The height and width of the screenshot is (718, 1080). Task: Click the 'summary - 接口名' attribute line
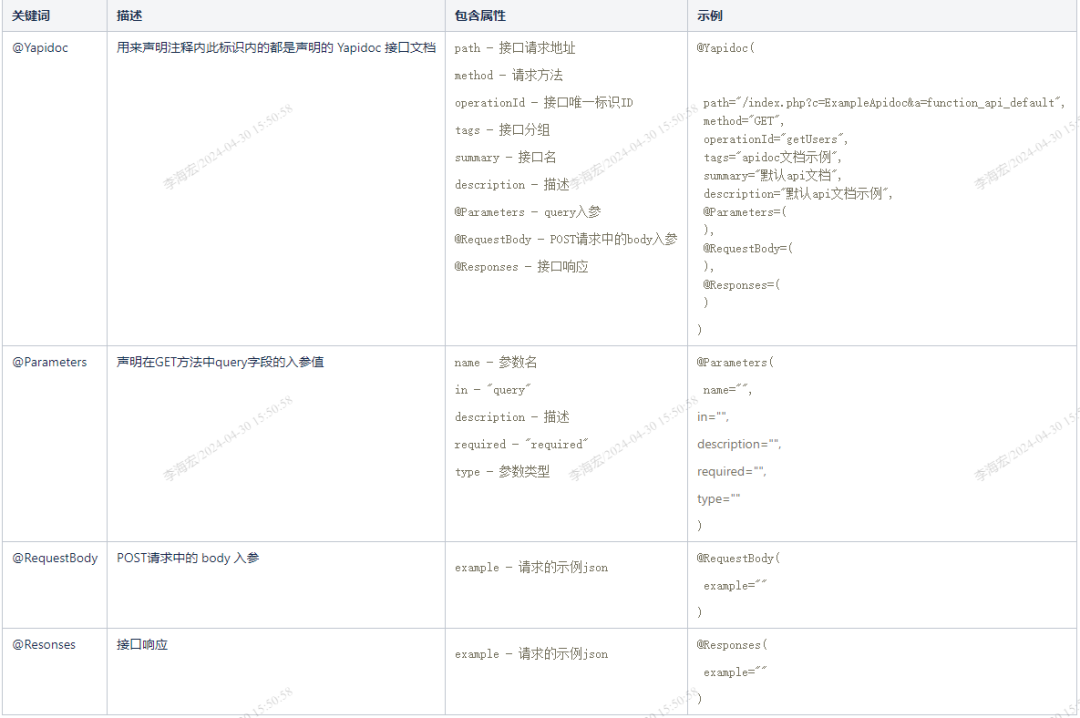pyautogui.click(x=506, y=157)
